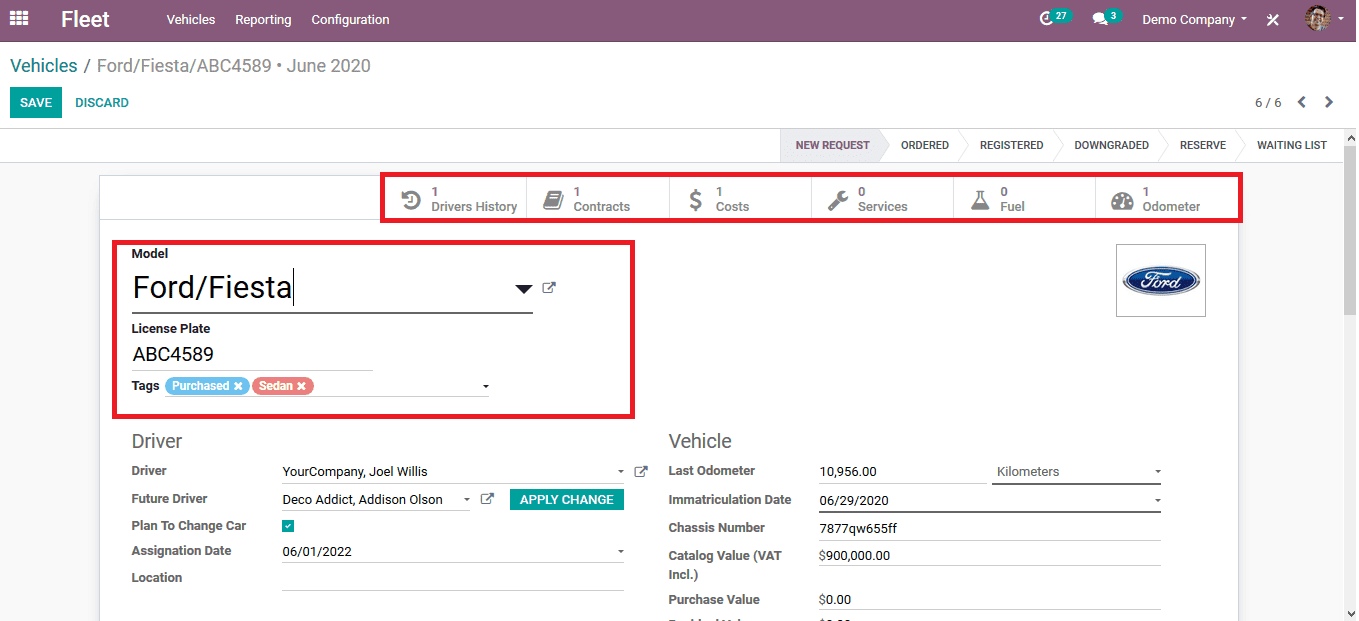Screen dimensions: 1359x621
Task: Click the Ford logo image
Action: coord(1161,281)
